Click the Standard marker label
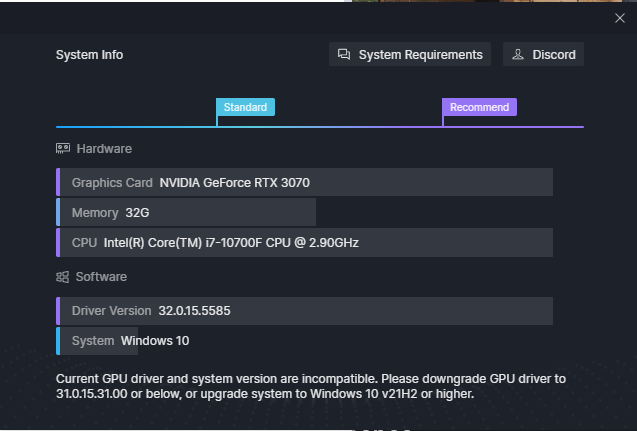Image resolution: width=637 pixels, height=431 pixels. (x=245, y=107)
